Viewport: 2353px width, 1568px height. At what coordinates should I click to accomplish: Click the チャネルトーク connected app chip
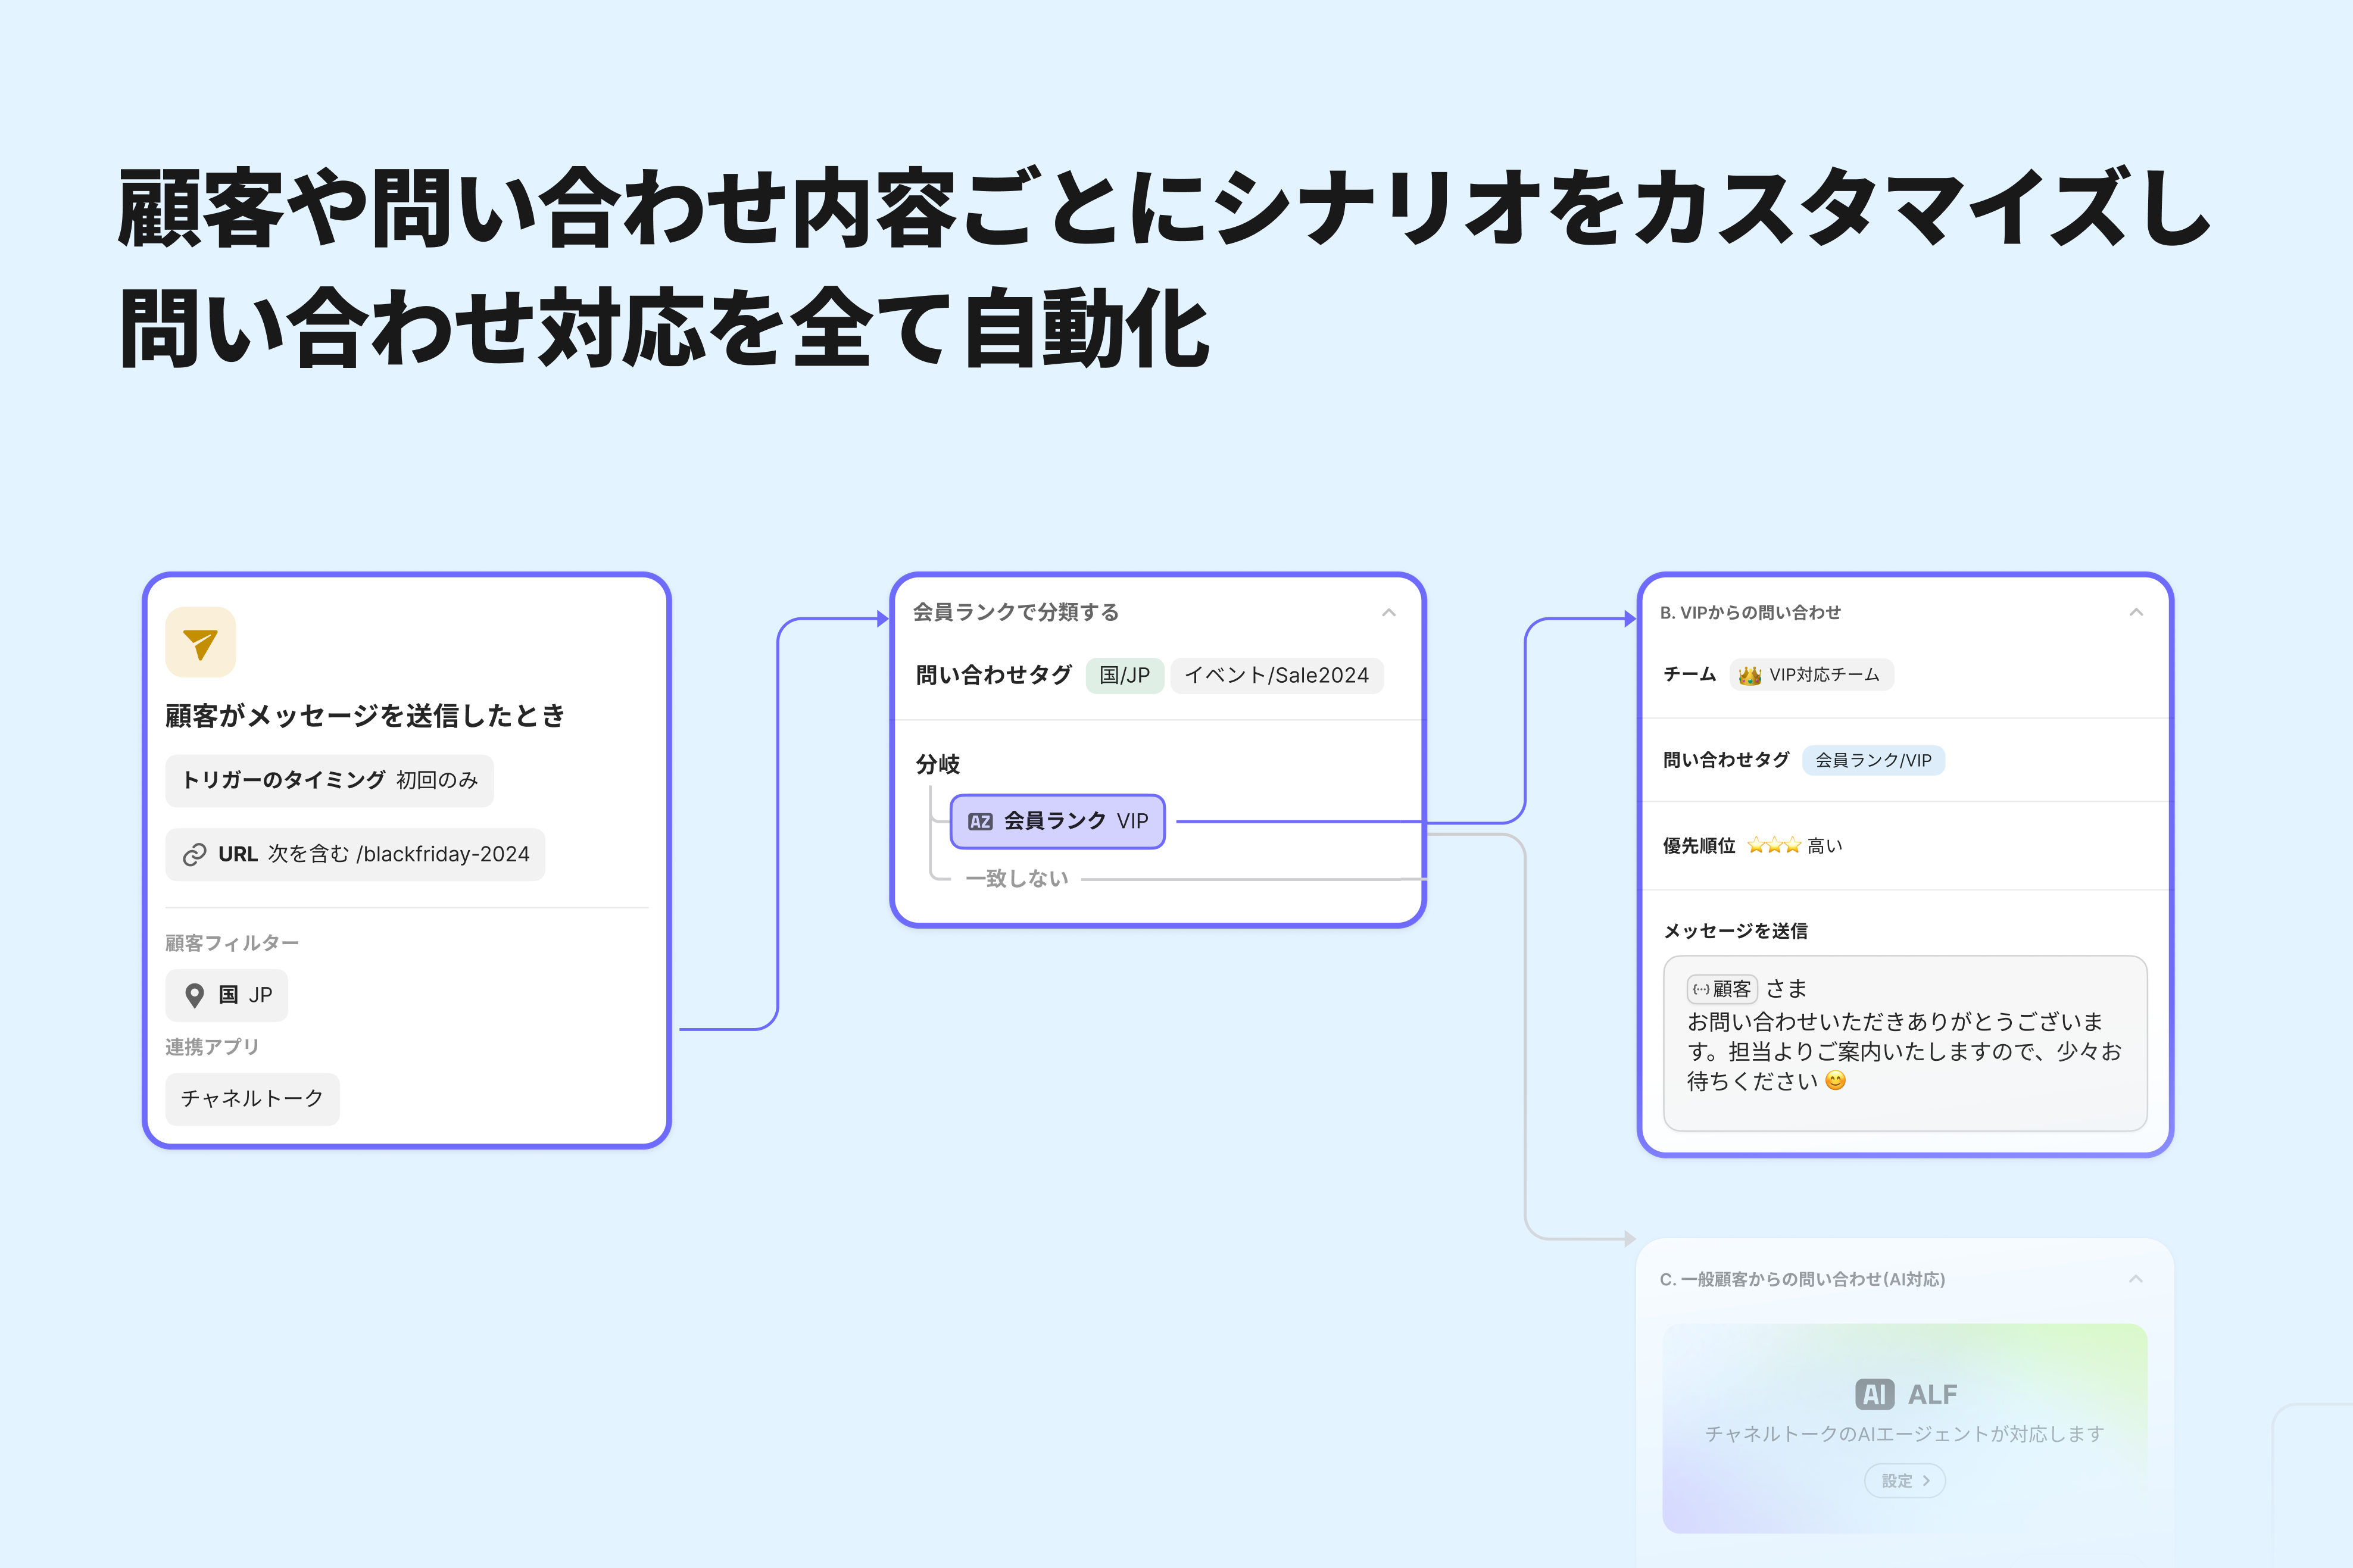pyautogui.click(x=252, y=1099)
